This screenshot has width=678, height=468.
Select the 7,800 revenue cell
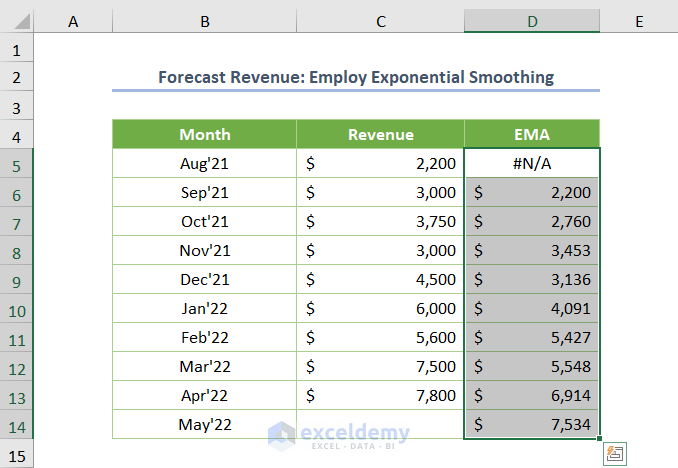pos(380,395)
